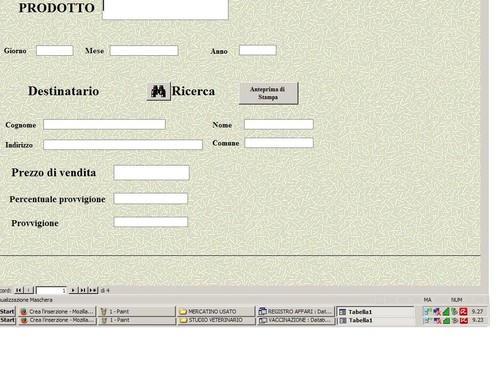Focus the Cognome input box
Viewport: 500px width, 375px height.
tap(104, 124)
